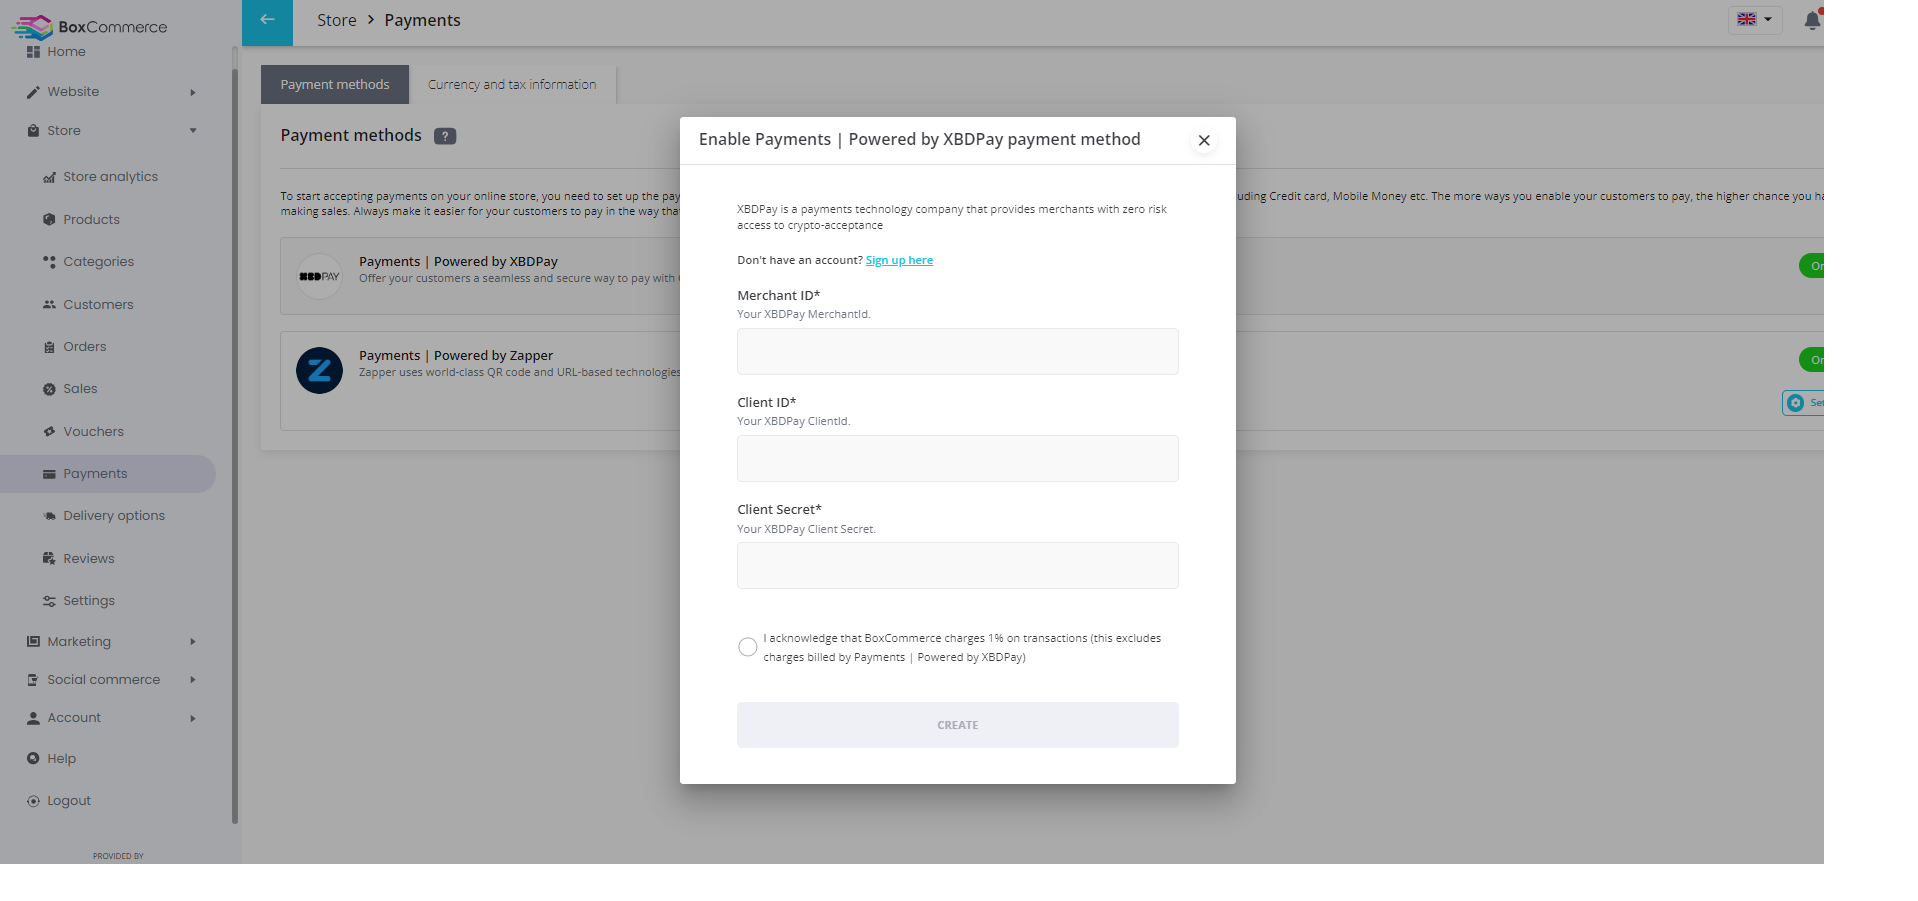
Task: Open the Products menu item
Action: click(x=91, y=220)
